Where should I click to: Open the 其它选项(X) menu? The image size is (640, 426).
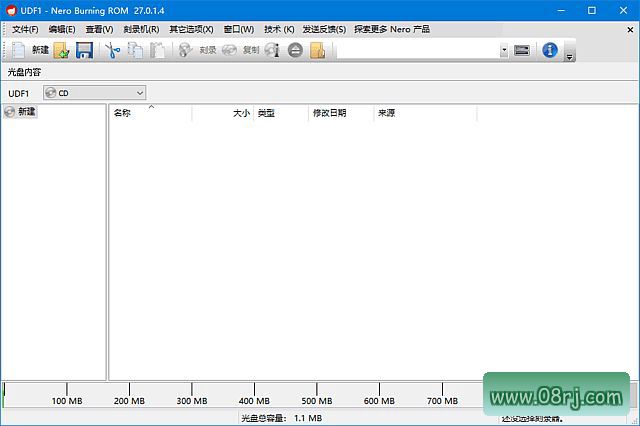(x=191, y=29)
